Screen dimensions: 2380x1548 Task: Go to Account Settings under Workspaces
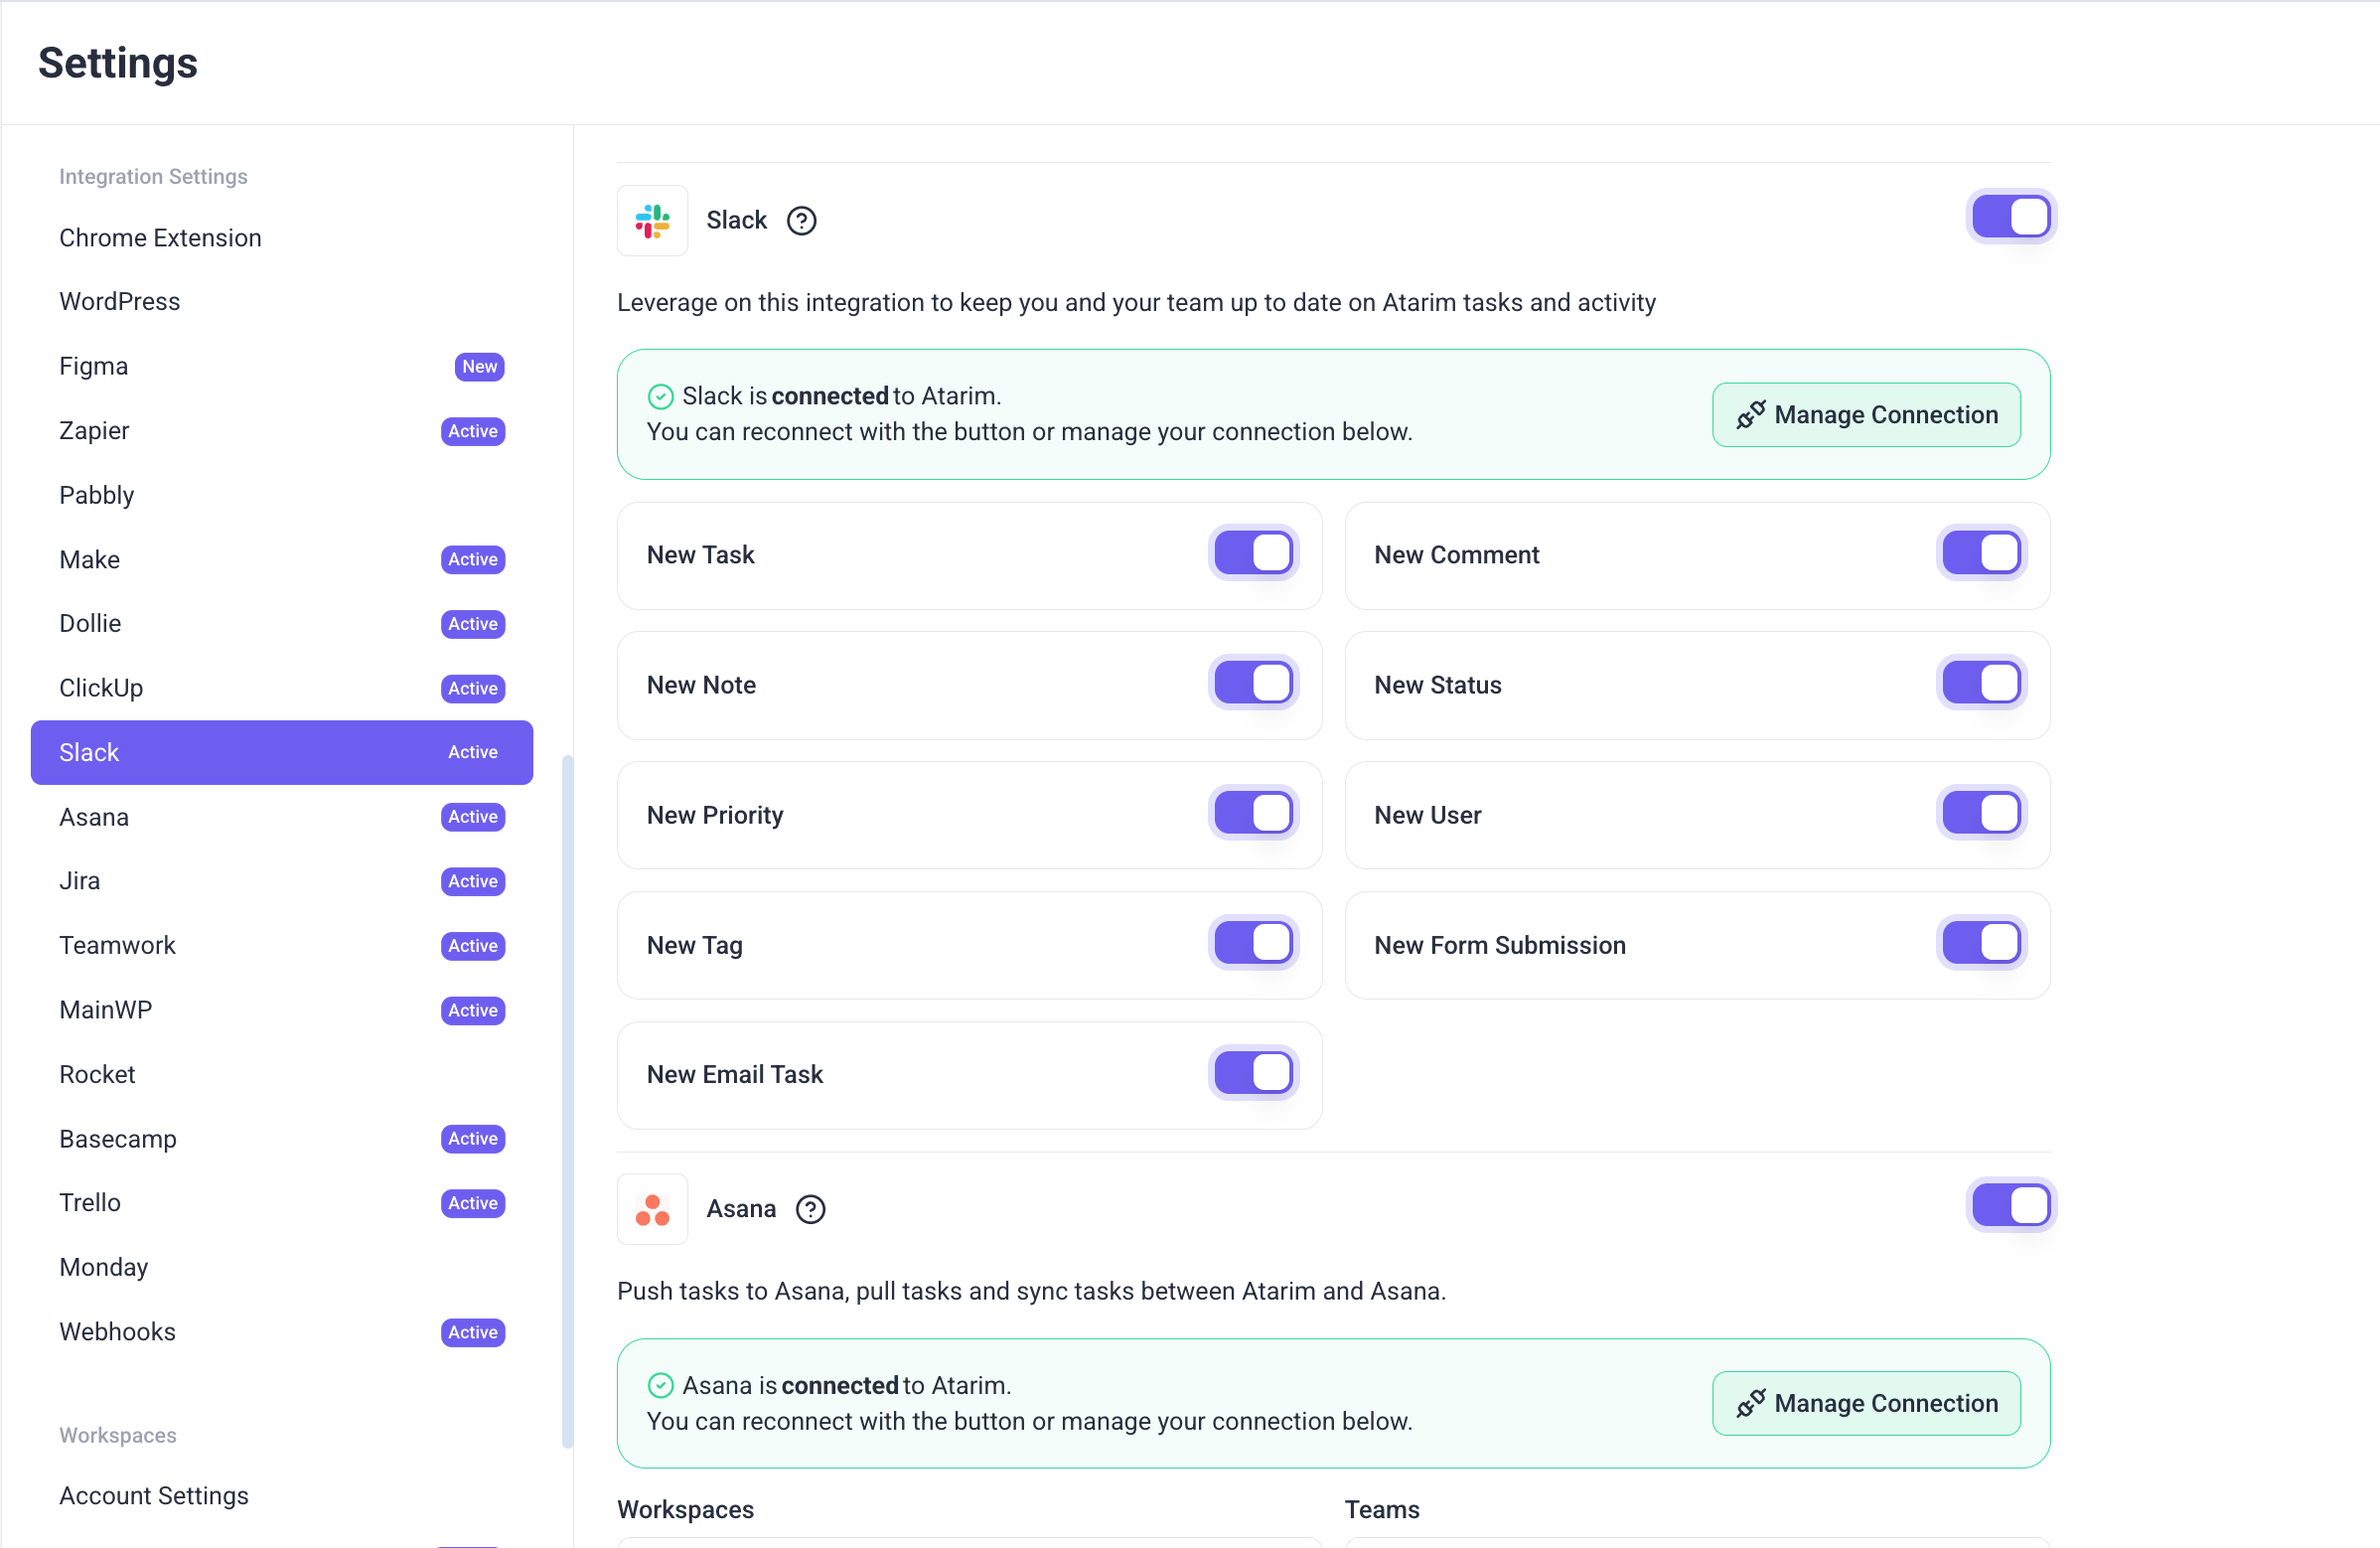pyautogui.click(x=154, y=1495)
